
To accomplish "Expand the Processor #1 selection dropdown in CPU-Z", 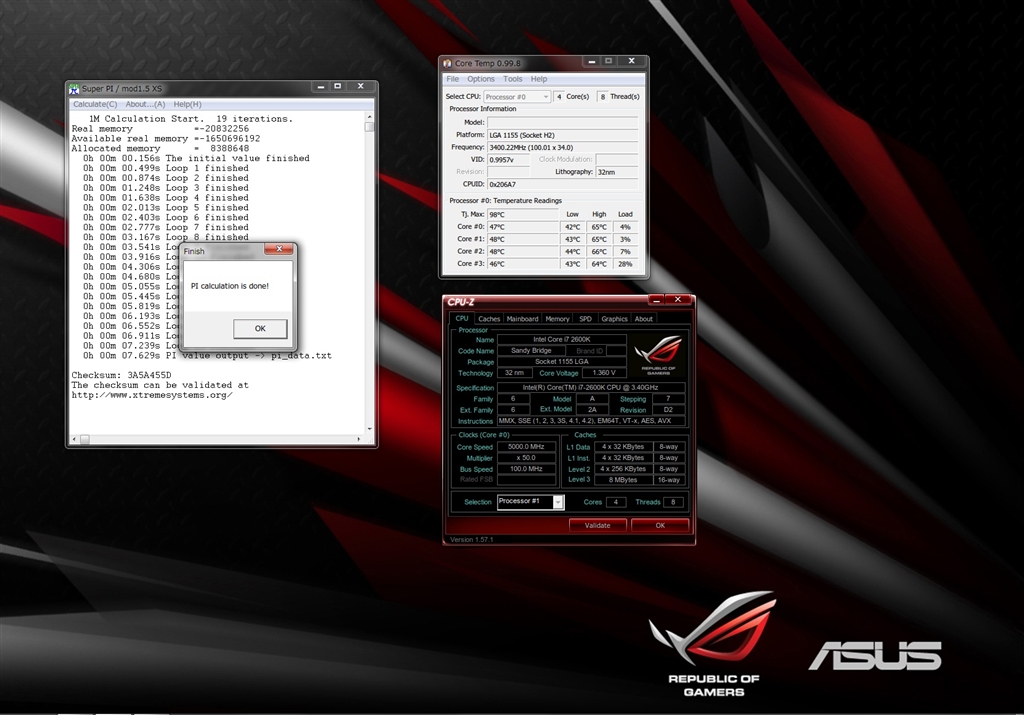I will [x=558, y=502].
